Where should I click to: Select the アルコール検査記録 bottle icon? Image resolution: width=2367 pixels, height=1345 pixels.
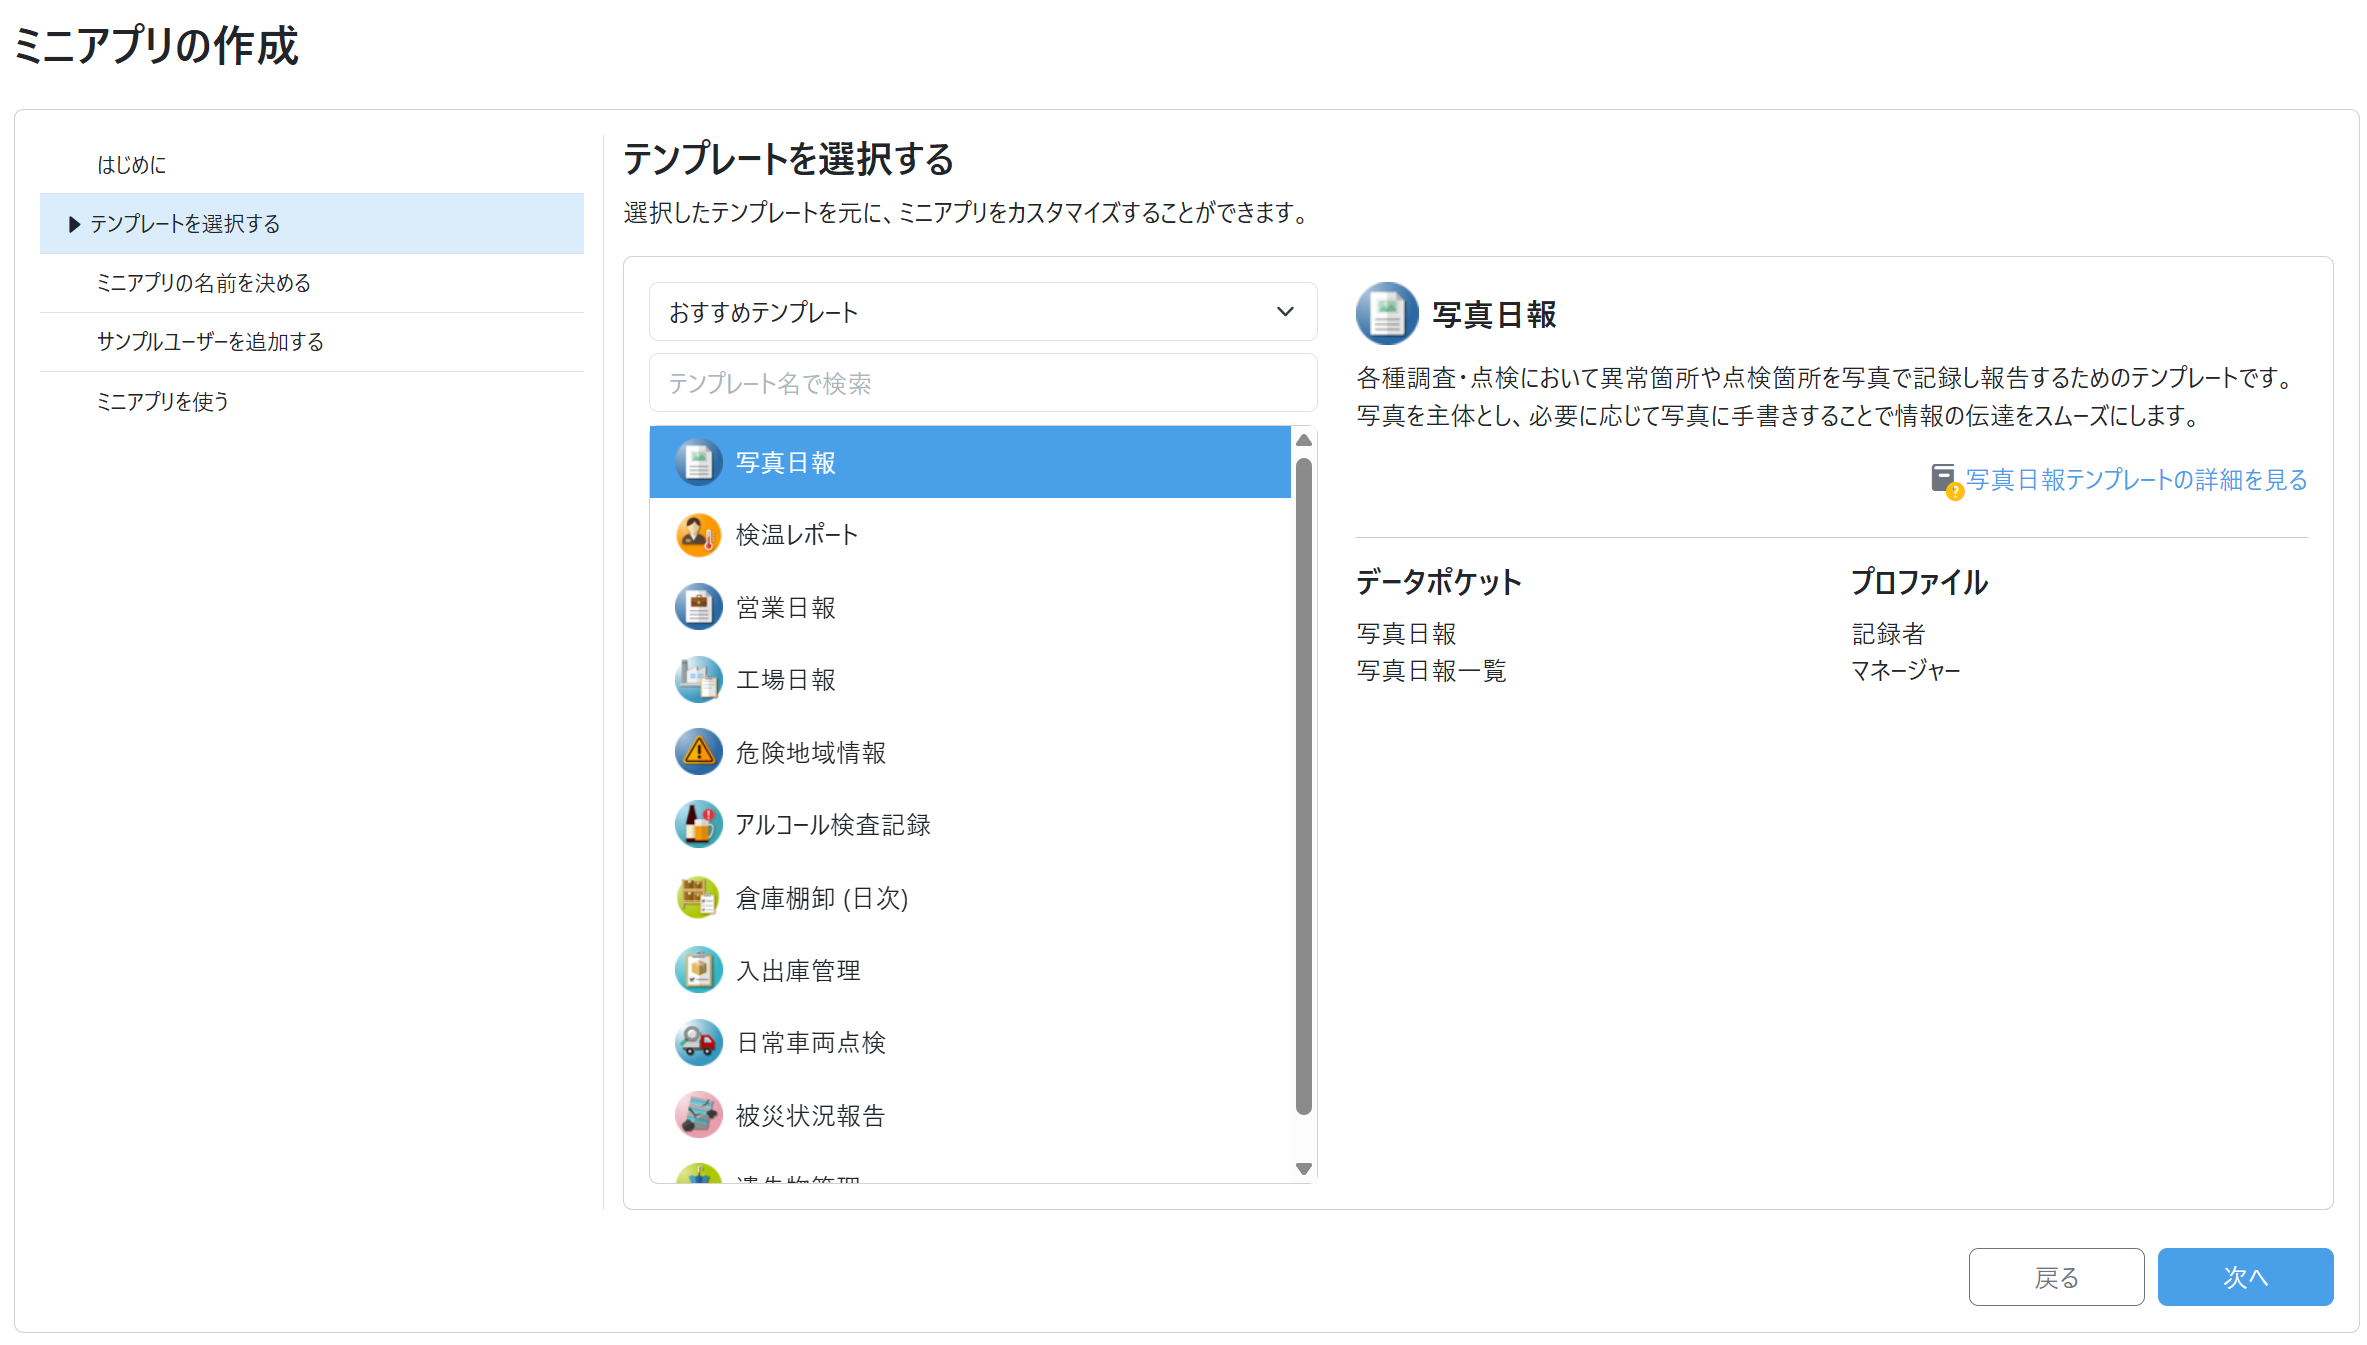(698, 825)
